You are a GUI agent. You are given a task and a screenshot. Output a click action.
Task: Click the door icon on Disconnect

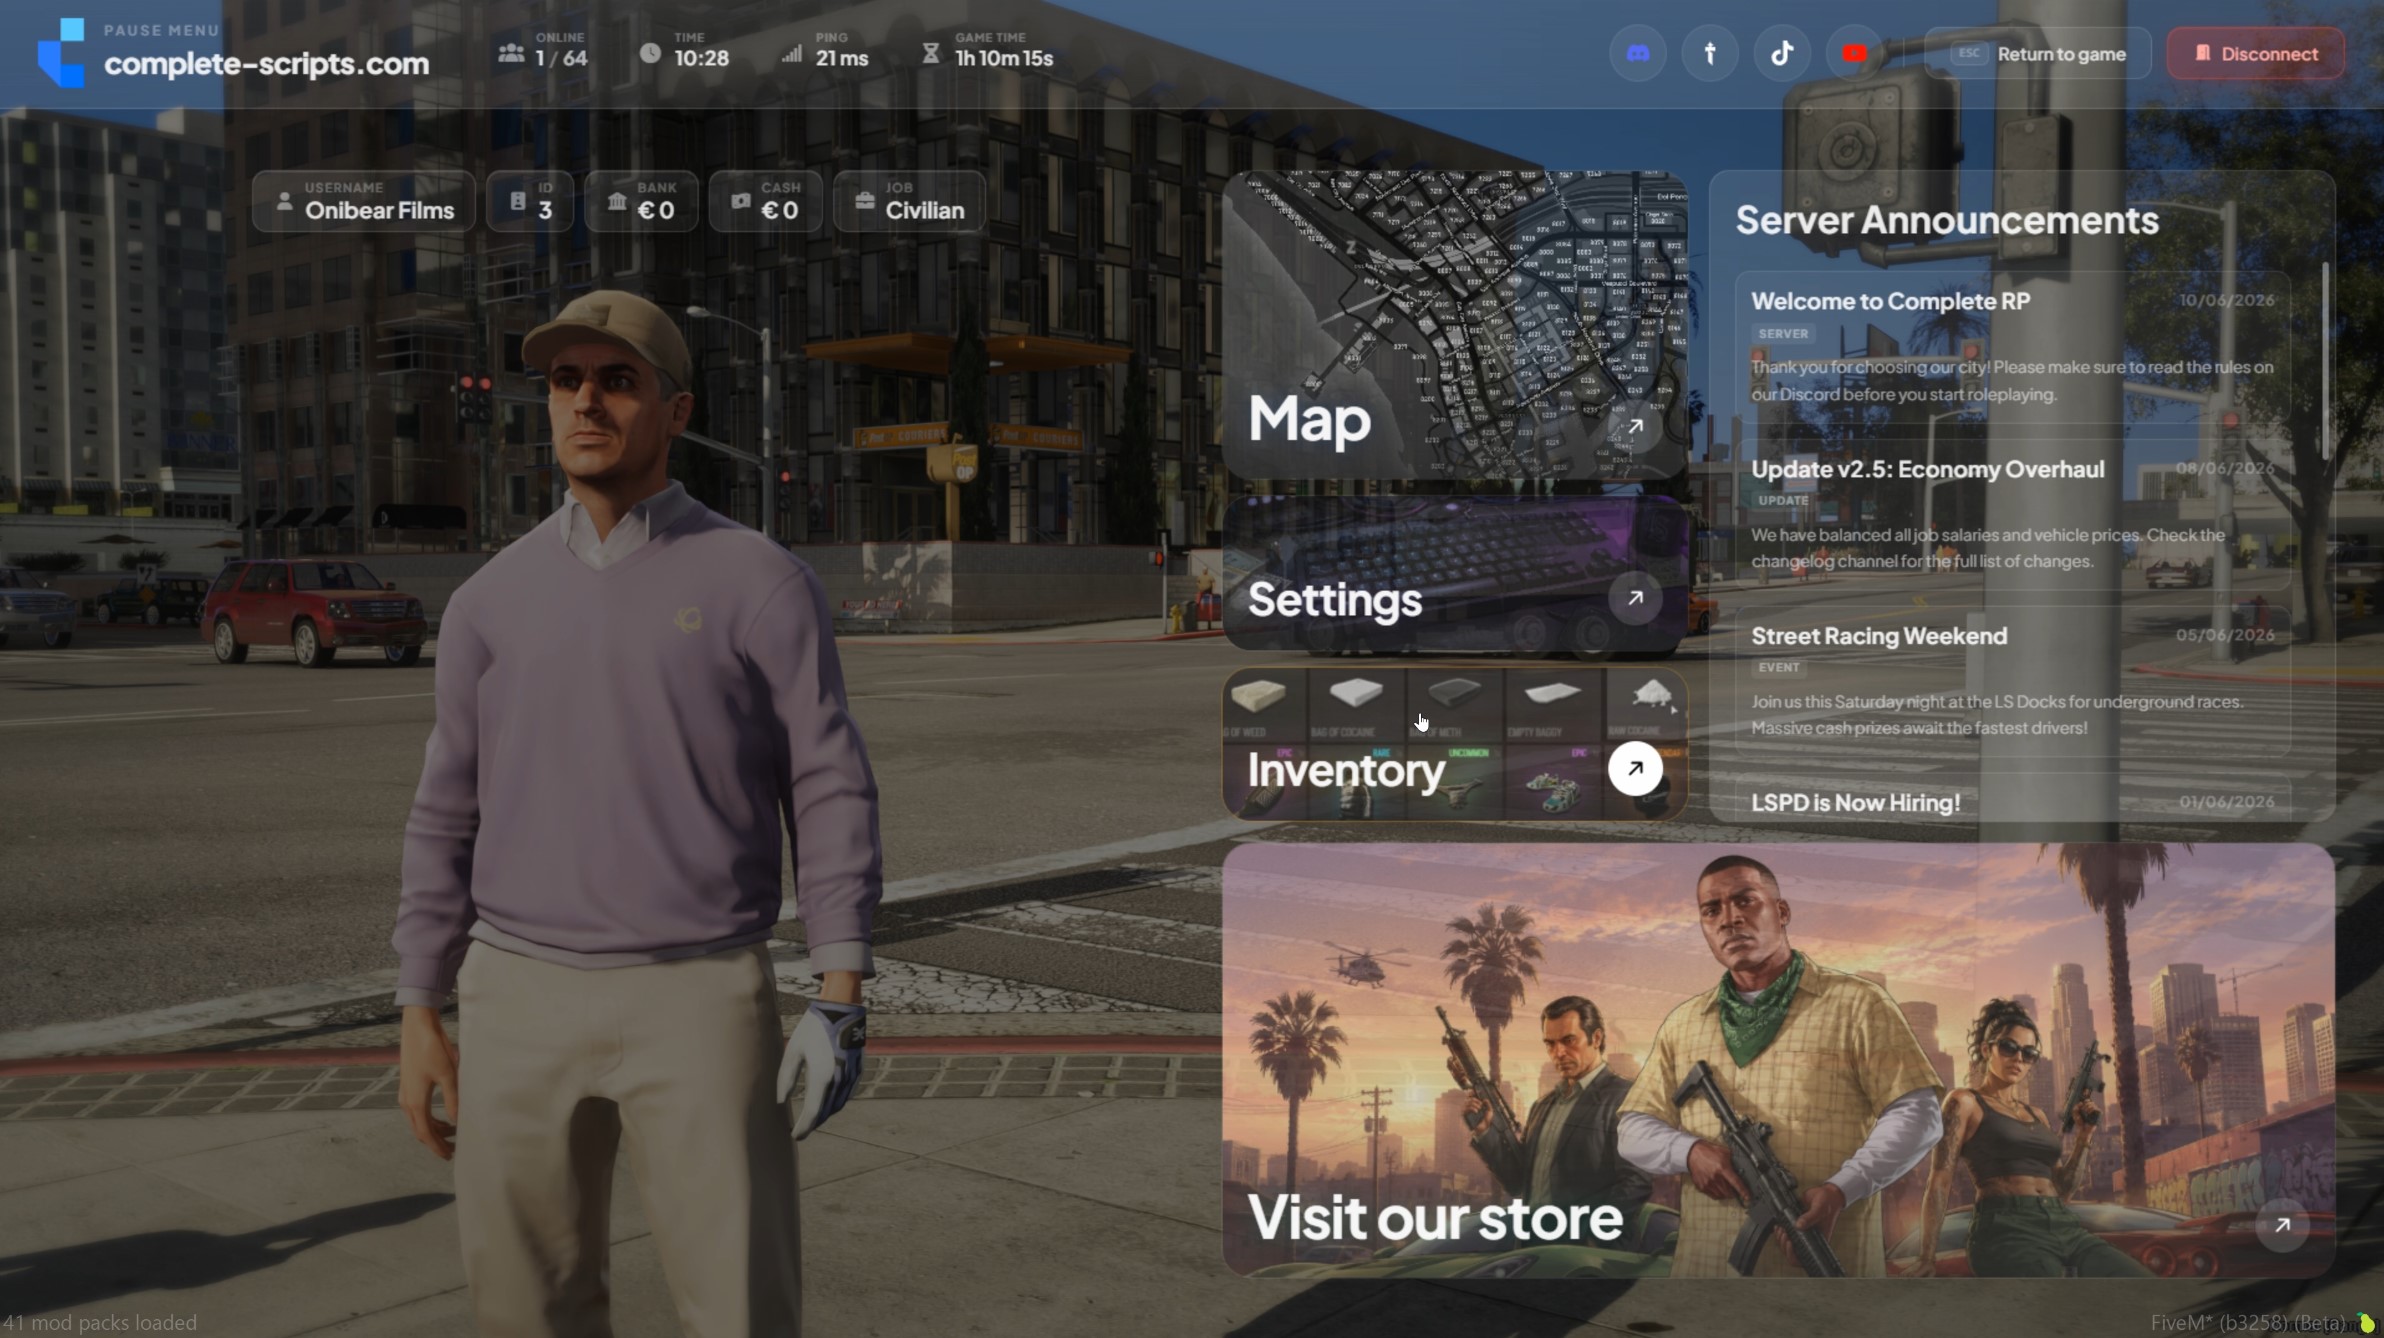coord(2202,53)
